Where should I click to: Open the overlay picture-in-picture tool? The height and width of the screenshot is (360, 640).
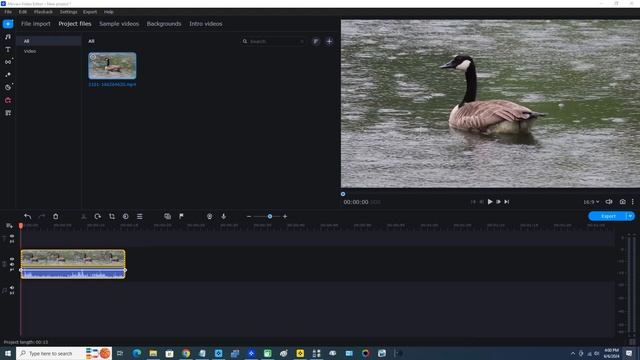coord(167,216)
